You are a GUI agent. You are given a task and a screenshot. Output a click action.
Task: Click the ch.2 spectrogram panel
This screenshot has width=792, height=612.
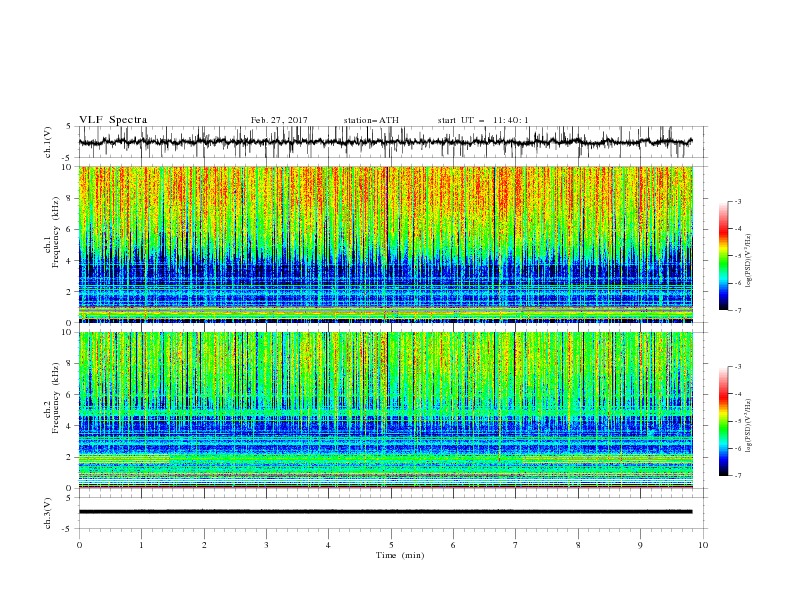[386, 410]
